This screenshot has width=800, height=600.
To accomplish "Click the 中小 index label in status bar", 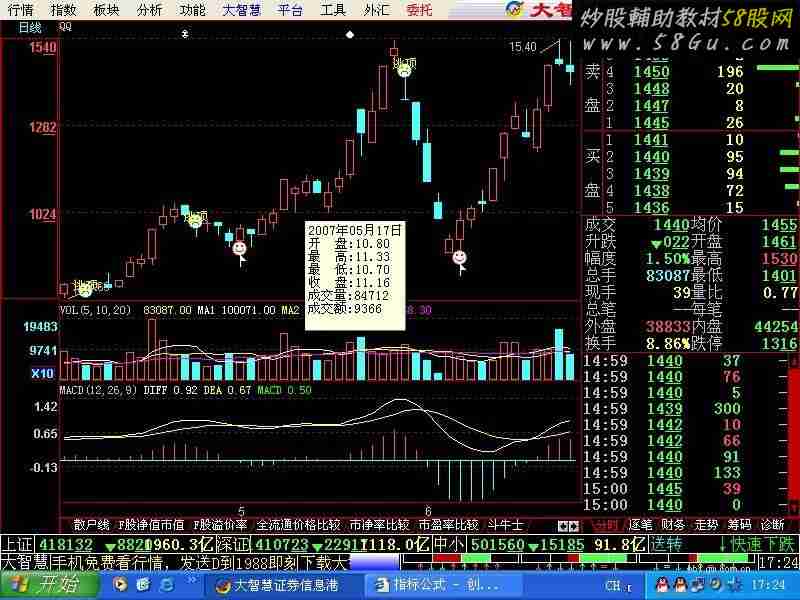I will coord(448,544).
